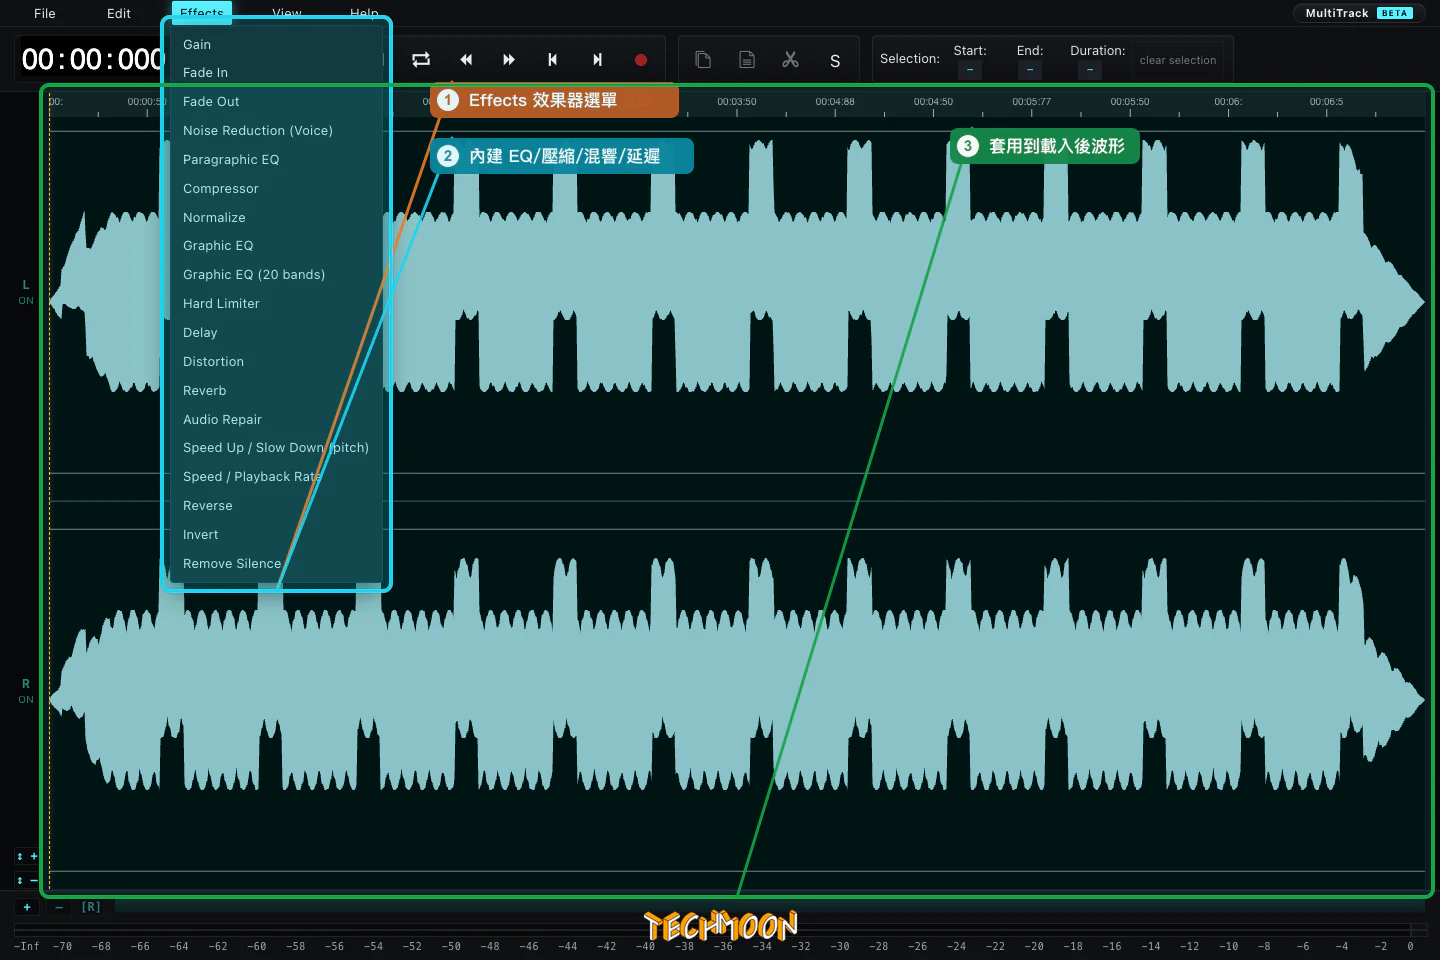Click the paste icon
The image size is (1440, 960).
pos(747,60)
